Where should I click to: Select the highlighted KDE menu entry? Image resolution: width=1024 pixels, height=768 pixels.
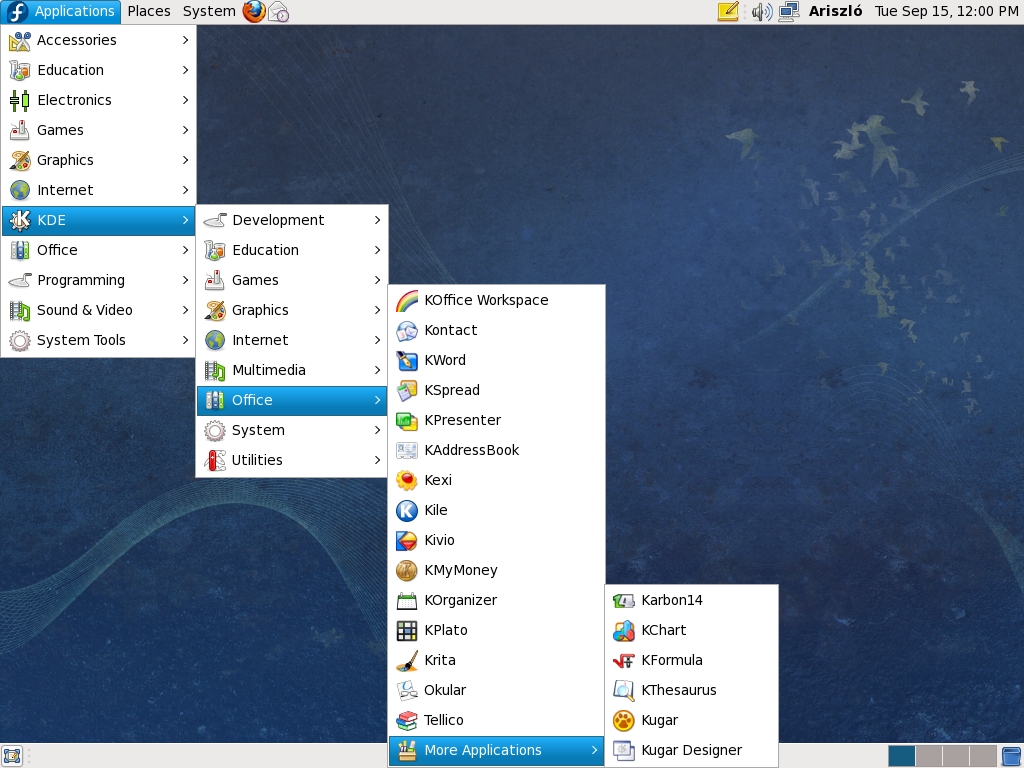click(x=98, y=220)
